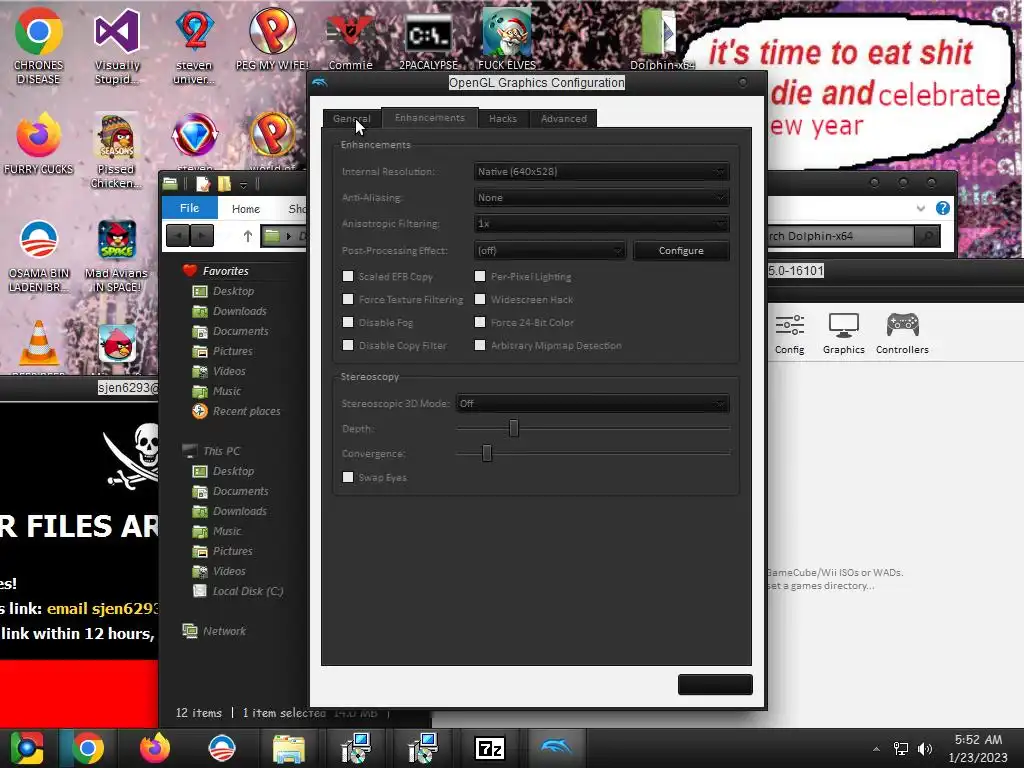Screen dimensions: 1024x768
Task: Click the volume speaker tray icon
Action: tap(925, 749)
